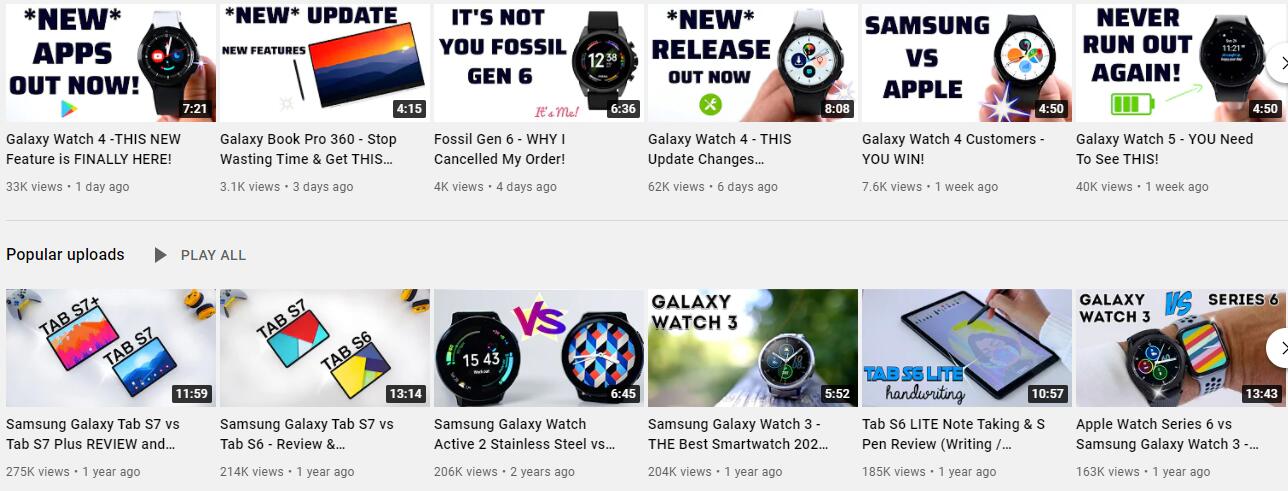Click title 'Fossil Gen 6 - WHY I Cancelled'
This screenshot has height=491, width=1288.
coord(500,149)
